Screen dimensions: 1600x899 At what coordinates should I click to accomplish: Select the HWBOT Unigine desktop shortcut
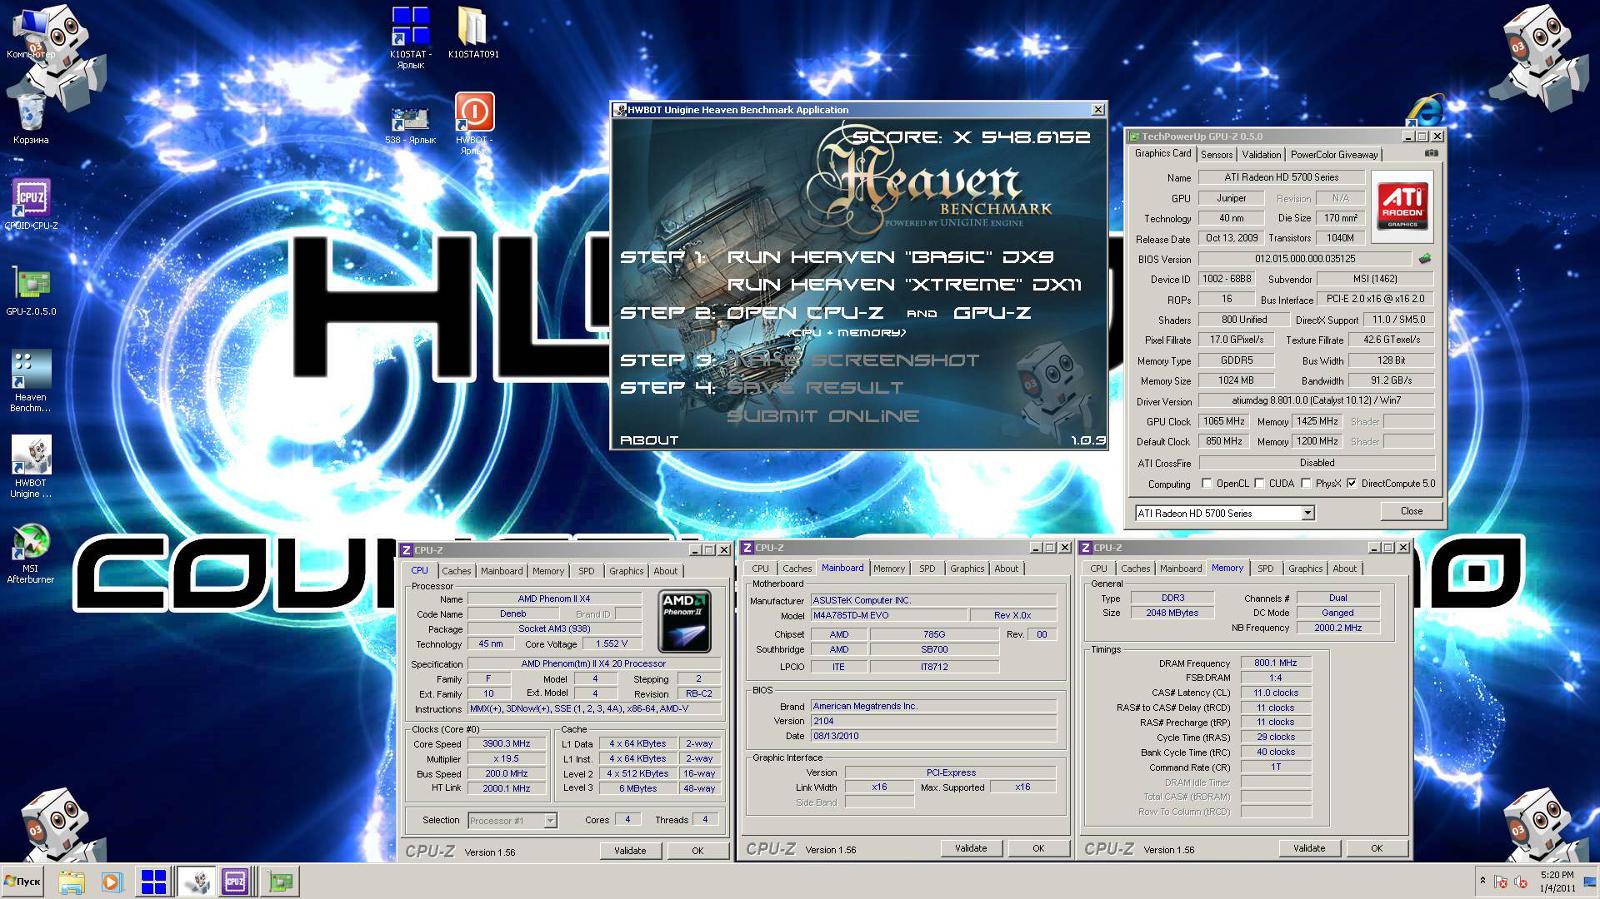(31, 467)
